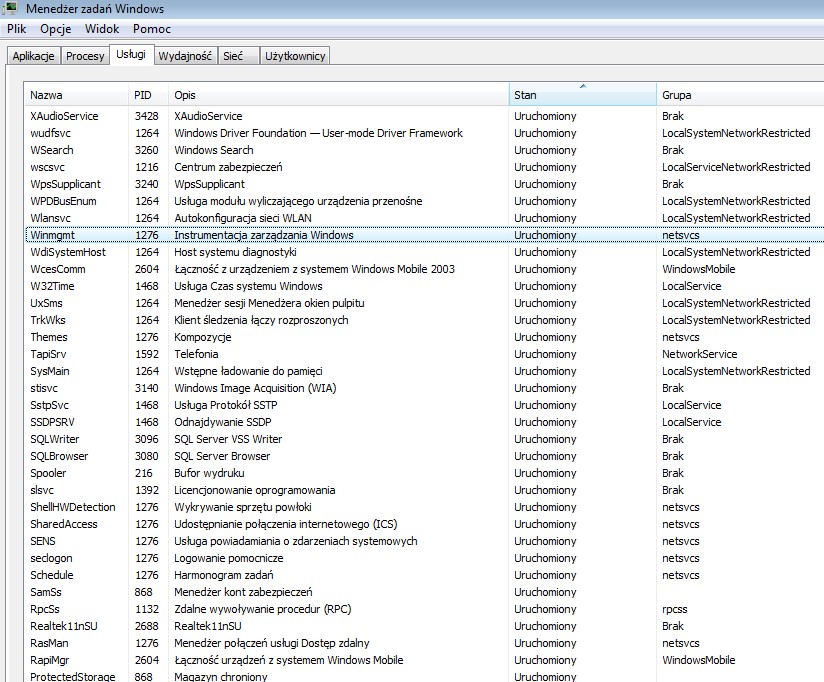The image size is (824, 682).
Task: Select the TrkWks service name
Action: (48, 320)
